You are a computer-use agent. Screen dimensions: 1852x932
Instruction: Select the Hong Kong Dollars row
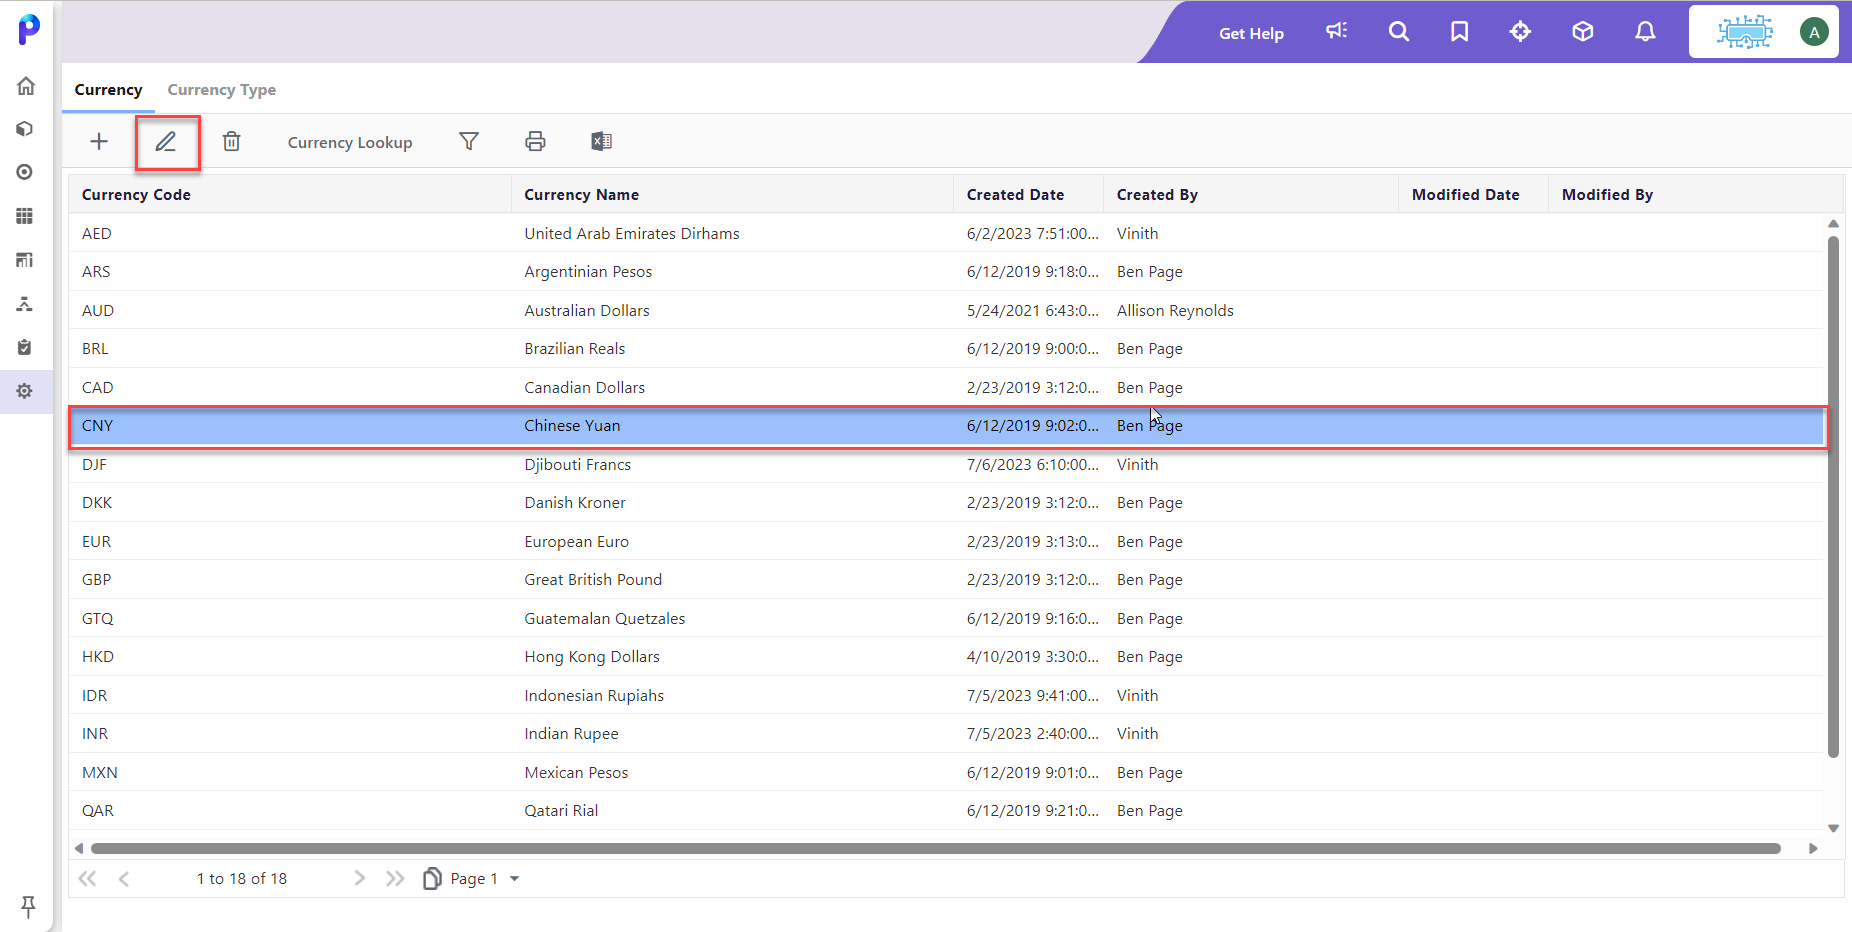point(947,657)
